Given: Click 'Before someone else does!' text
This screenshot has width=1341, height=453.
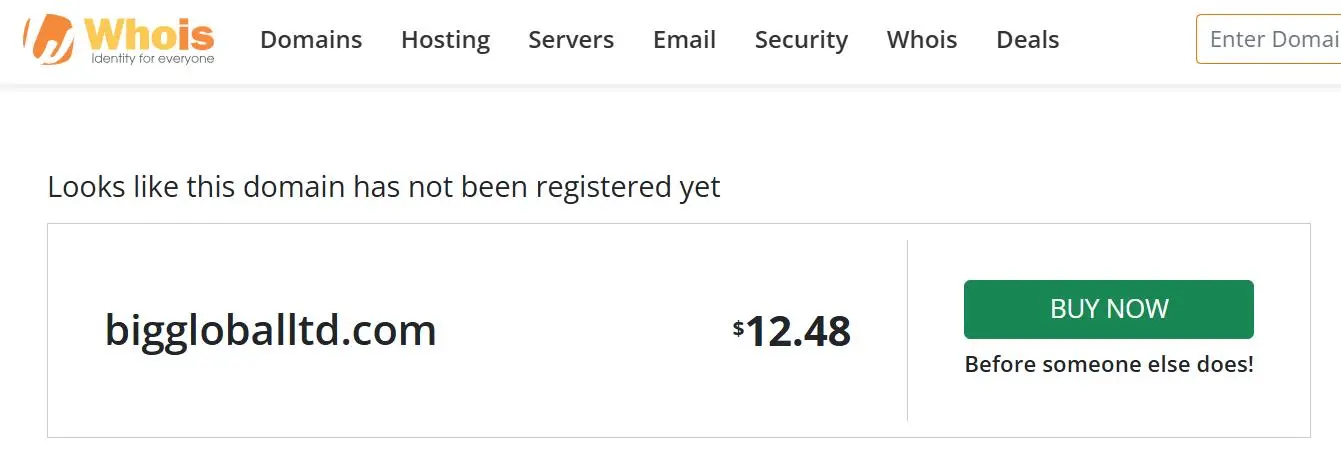Looking at the screenshot, I should tap(1109, 364).
